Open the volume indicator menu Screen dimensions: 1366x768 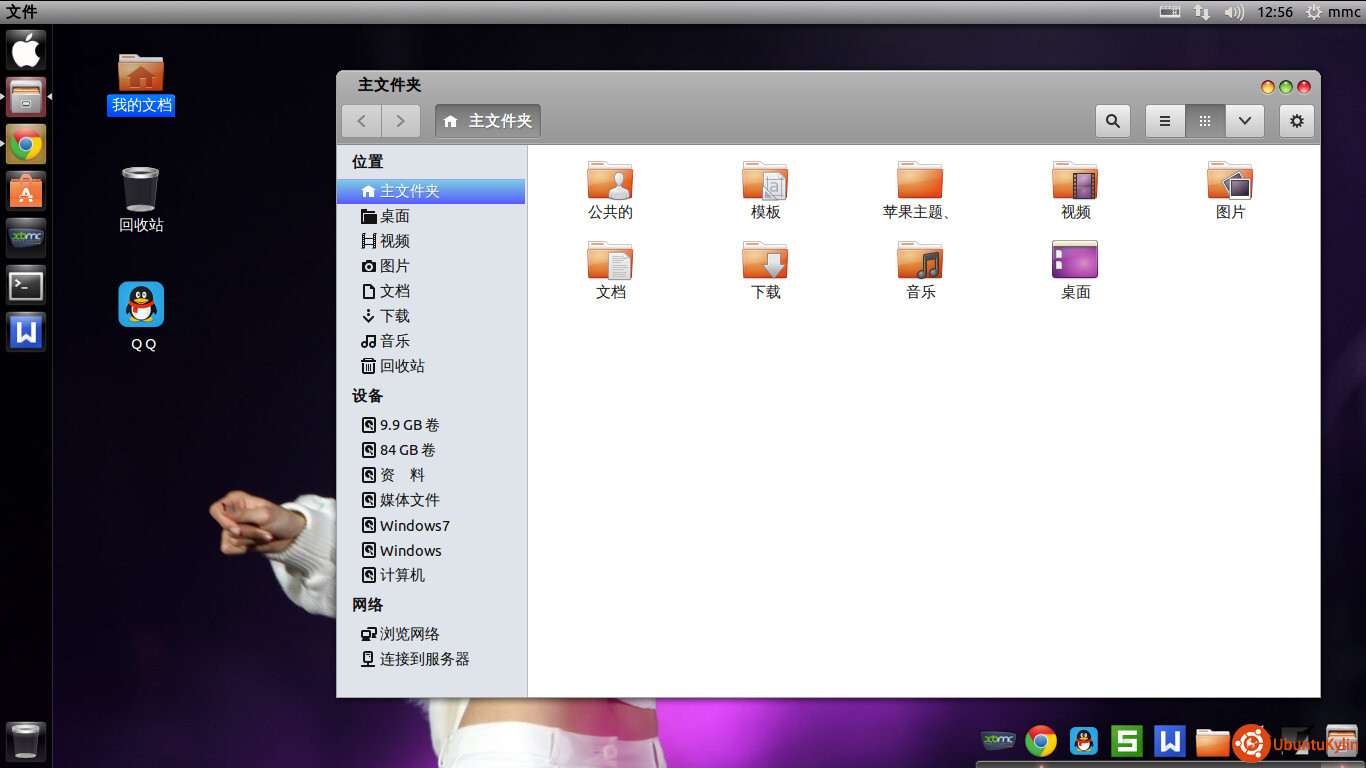[x=1234, y=12]
